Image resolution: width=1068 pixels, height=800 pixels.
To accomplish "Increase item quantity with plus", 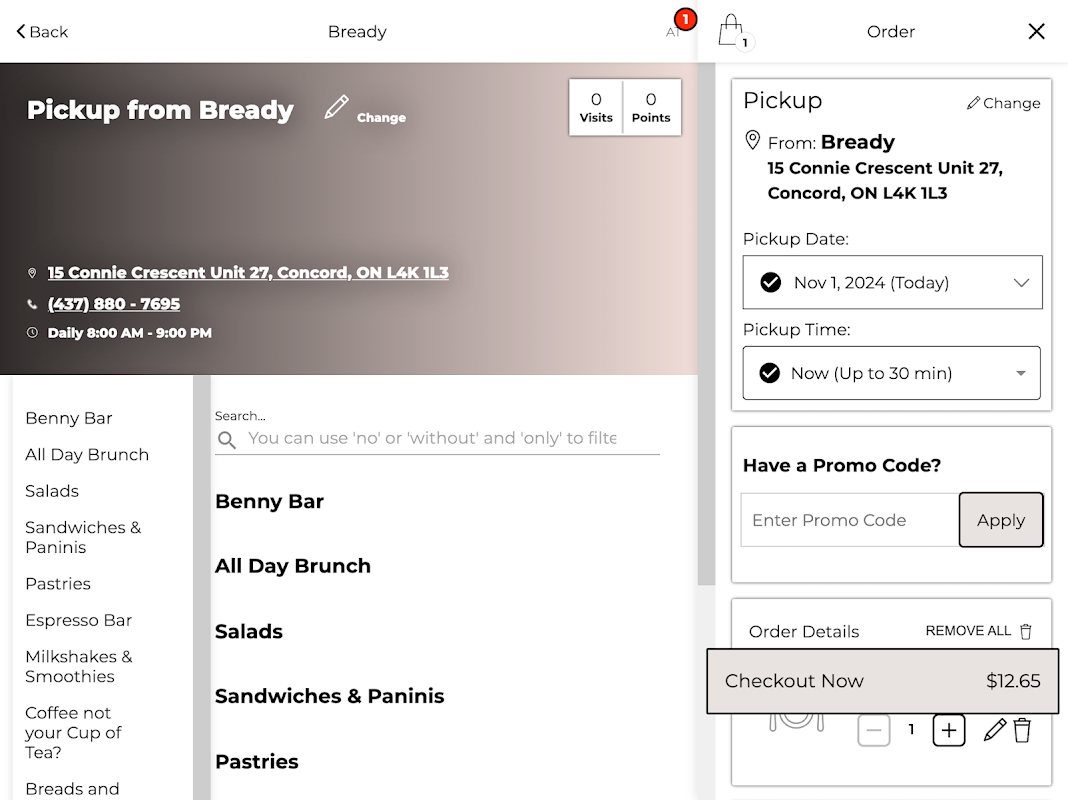I will pyautogui.click(x=949, y=731).
